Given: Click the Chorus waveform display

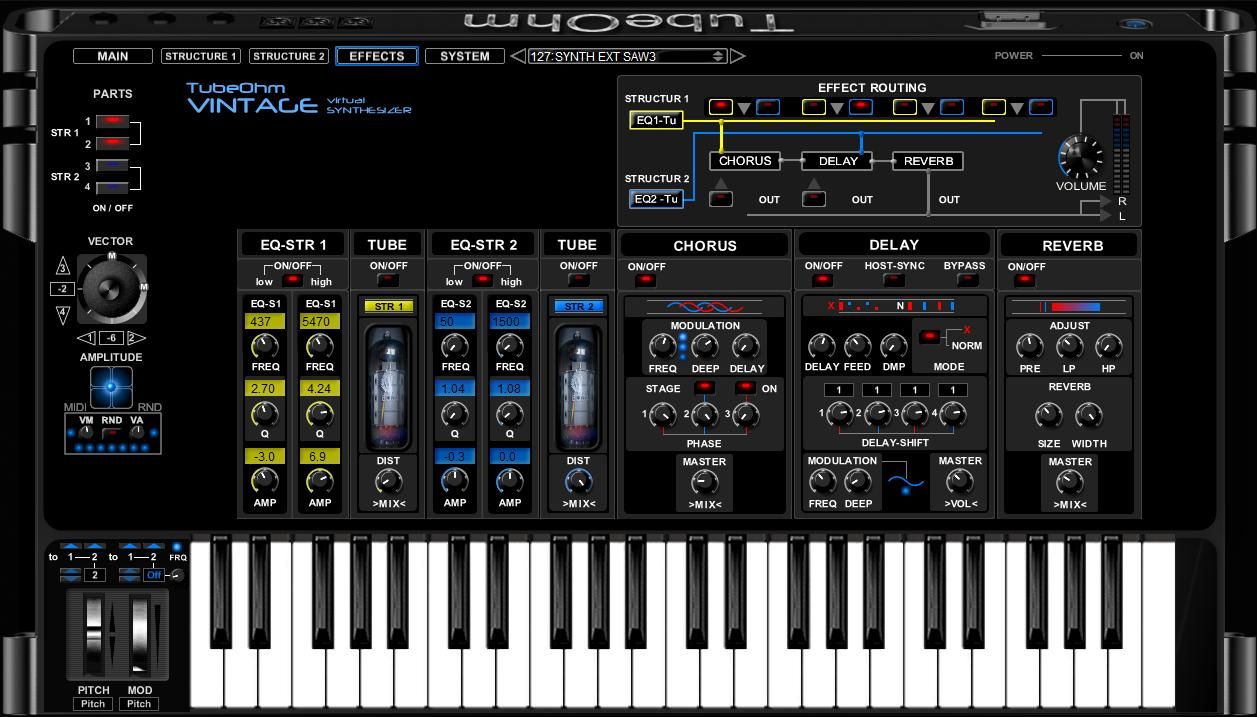Looking at the screenshot, I should tap(705, 307).
